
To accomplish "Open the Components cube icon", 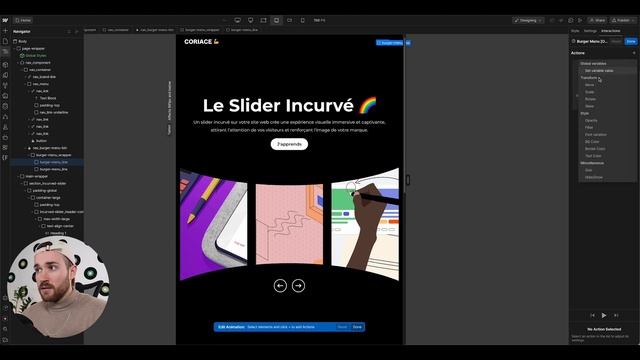I will tap(5, 64).
